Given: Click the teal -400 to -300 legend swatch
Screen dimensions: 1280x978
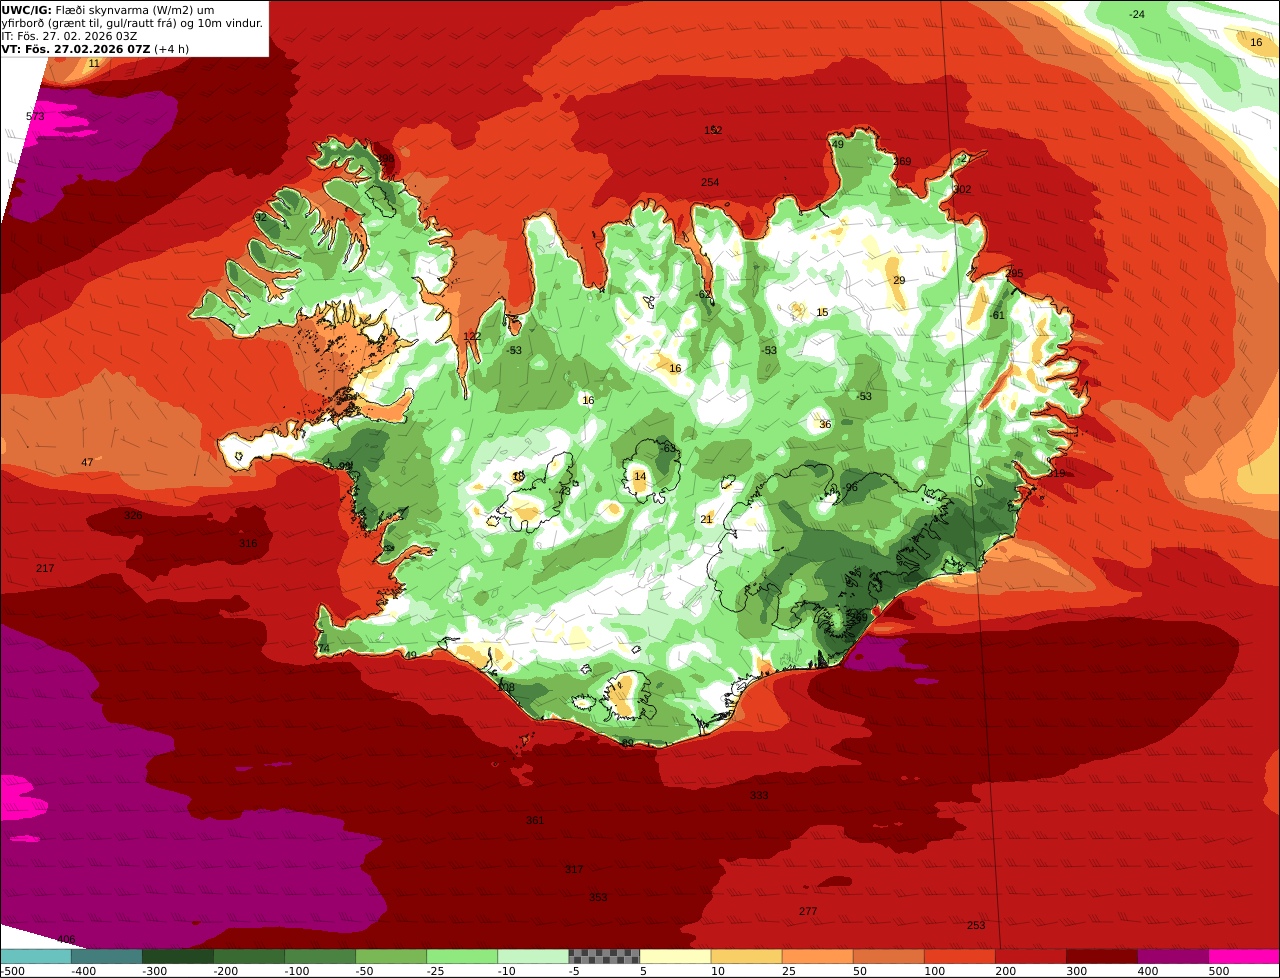Looking at the screenshot, I should coord(106,956).
